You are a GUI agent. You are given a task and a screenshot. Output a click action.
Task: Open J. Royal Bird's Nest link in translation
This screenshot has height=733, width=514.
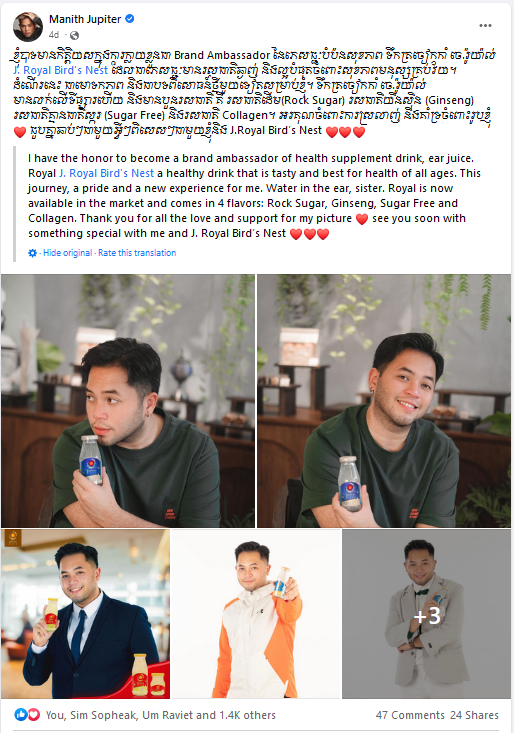107,173
